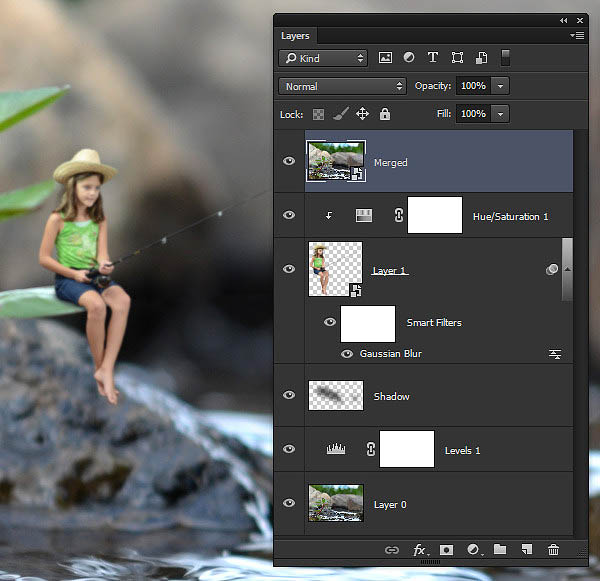The image size is (600, 581).
Task: Create a new group folder
Action: pos(499,550)
